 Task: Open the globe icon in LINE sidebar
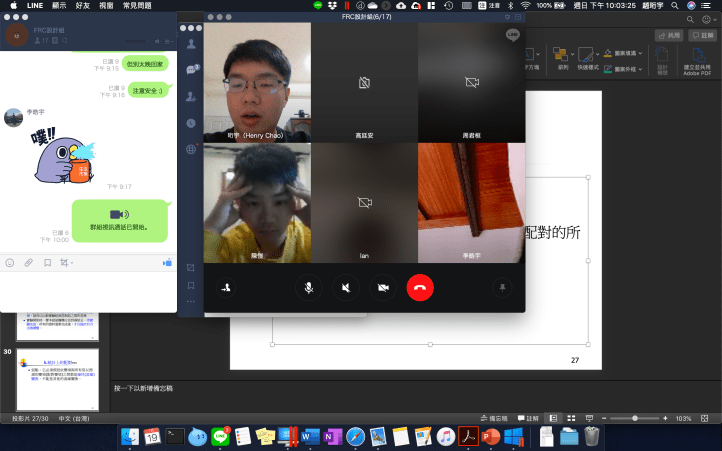click(191, 149)
